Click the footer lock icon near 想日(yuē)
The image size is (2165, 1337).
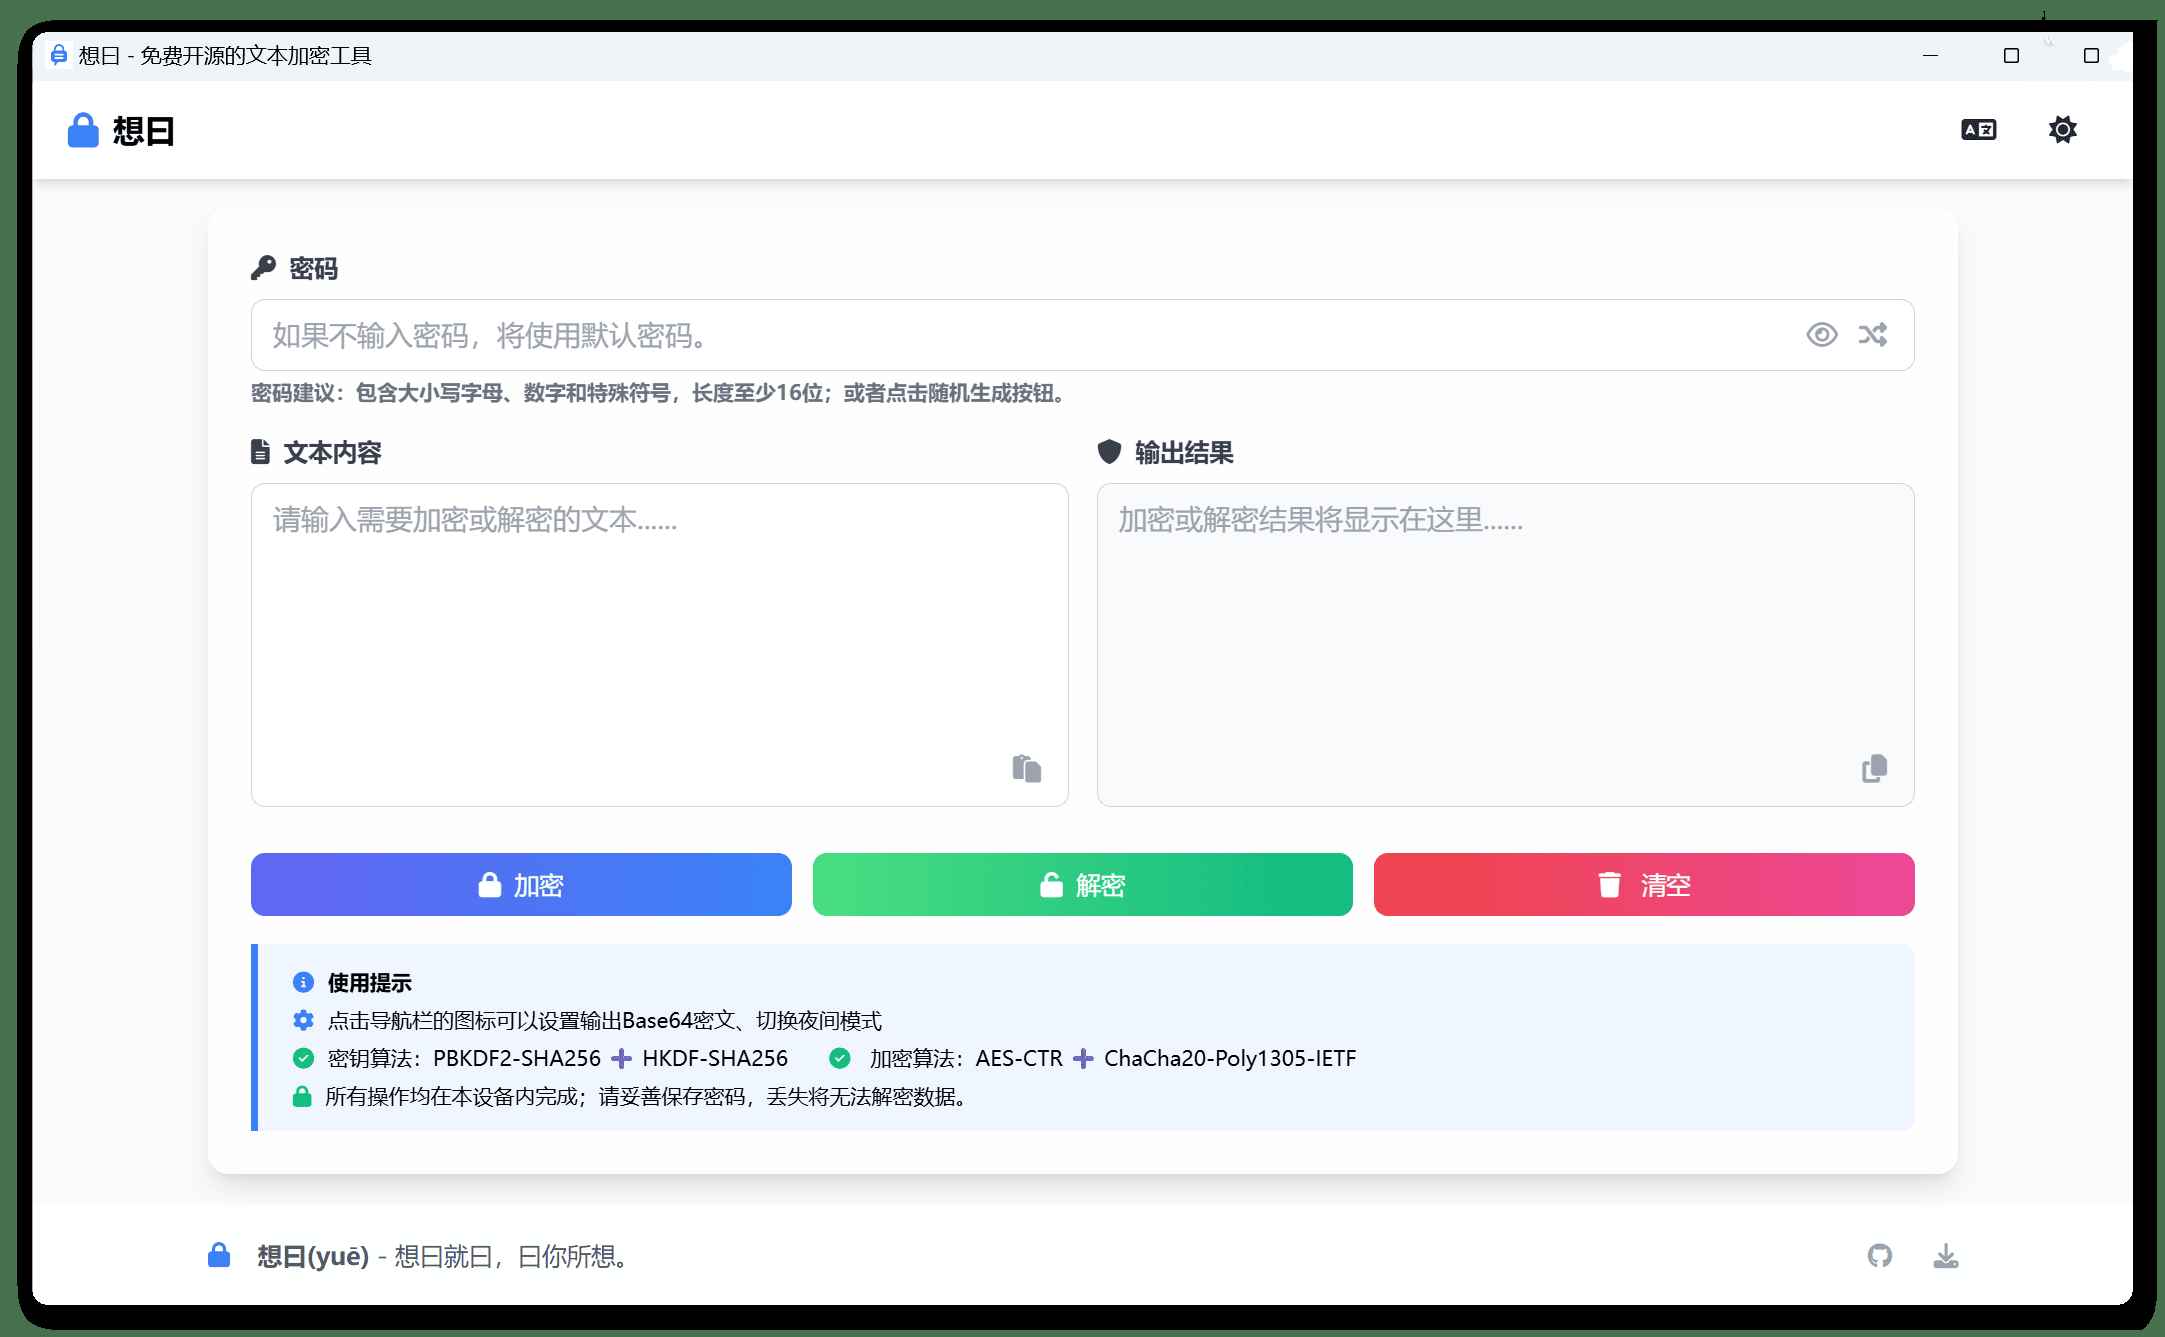pyautogui.click(x=219, y=1255)
